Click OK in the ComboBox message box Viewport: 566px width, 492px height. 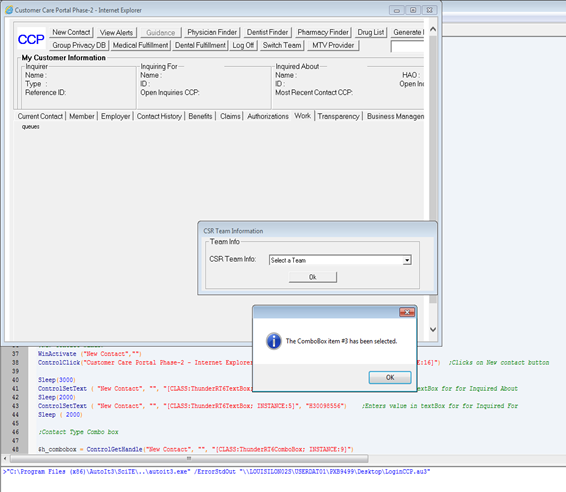pos(390,378)
